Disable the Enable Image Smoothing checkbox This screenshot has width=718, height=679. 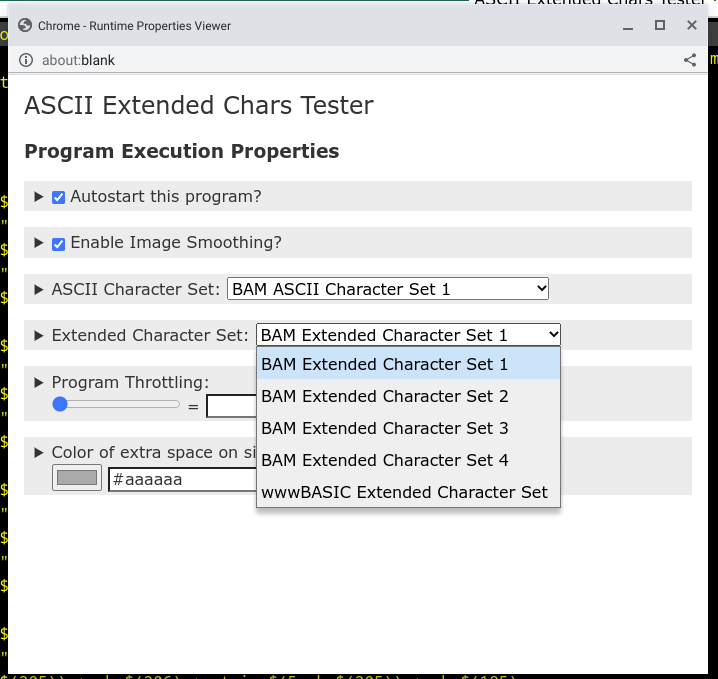tap(58, 244)
